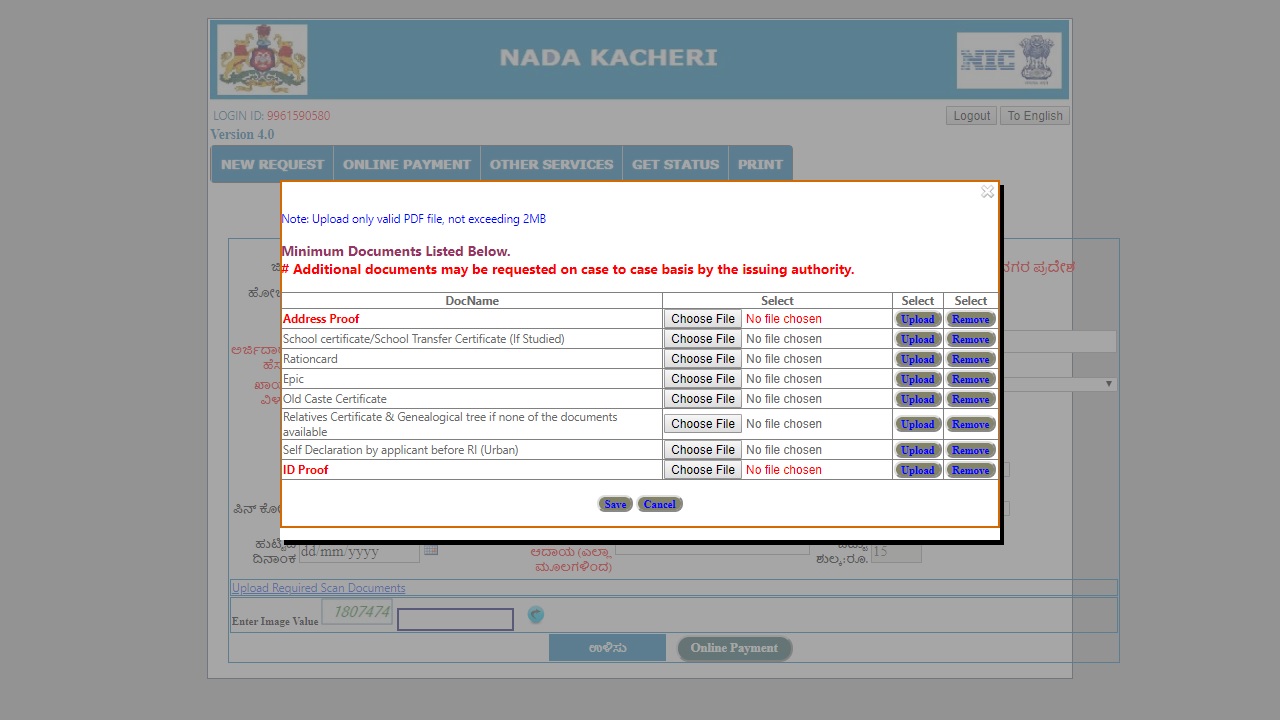Click the NIC logo
Image resolution: width=1280 pixels, height=720 pixels.
[x=1009, y=60]
